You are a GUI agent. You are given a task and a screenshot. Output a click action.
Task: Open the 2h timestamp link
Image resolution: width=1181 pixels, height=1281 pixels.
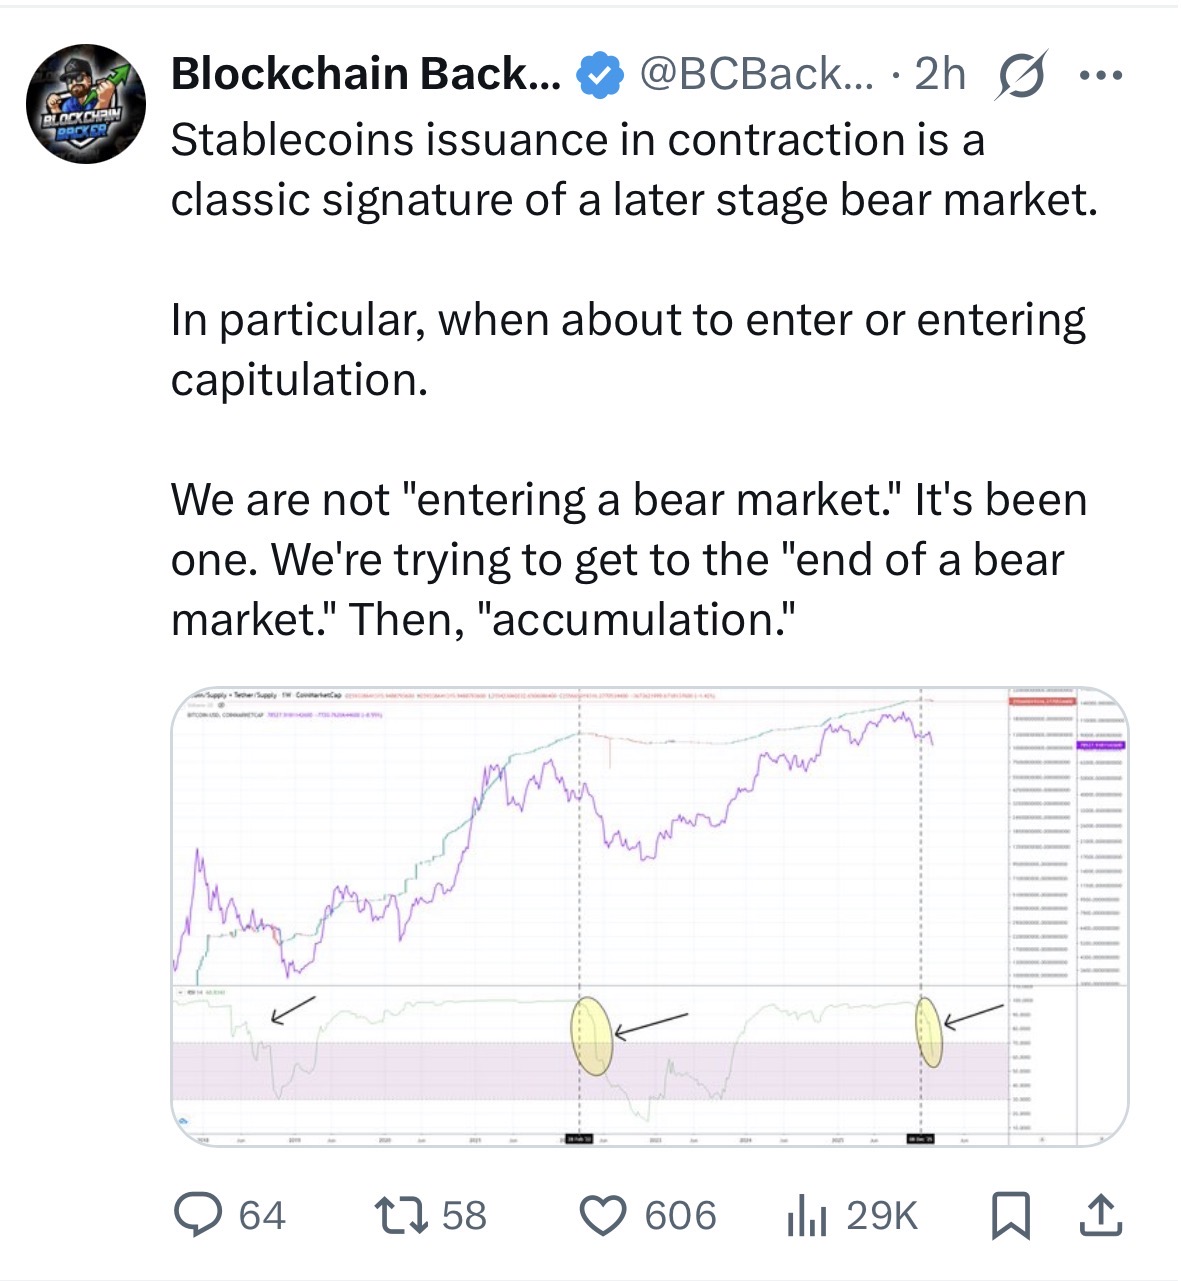[x=940, y=75]
